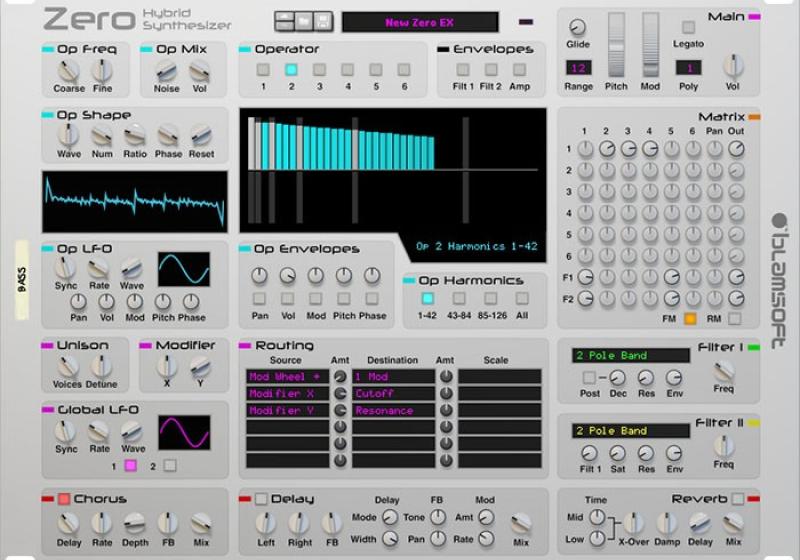Enable the Legato switch
The height and width of the screenshot is (560, 800).
click(688, 28)
